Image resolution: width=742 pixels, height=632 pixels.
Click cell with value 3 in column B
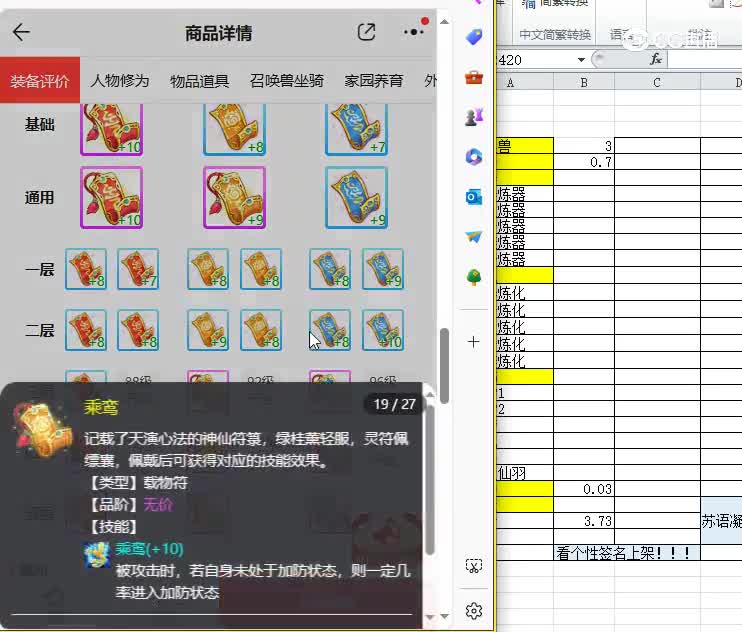[x=584, y=145]
